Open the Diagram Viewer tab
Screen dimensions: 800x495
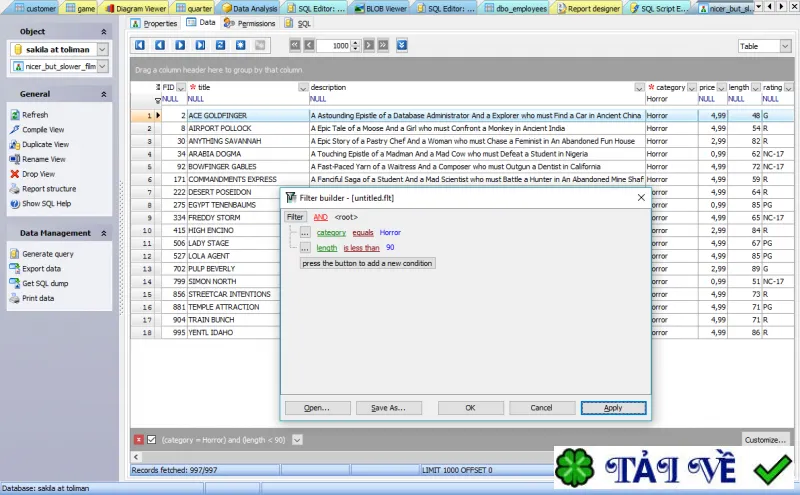click(x=136, y=8)
